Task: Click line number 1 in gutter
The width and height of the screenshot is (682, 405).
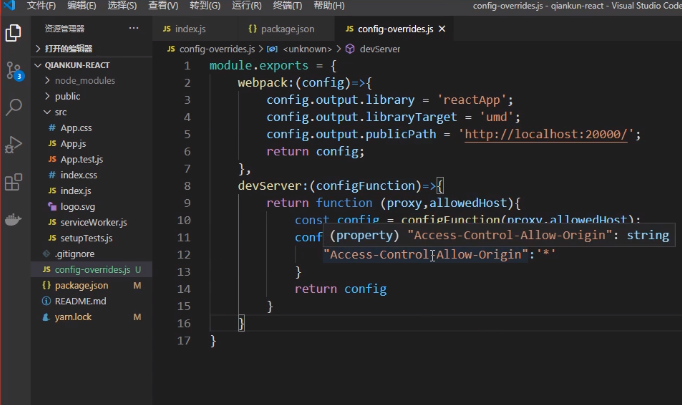Action: 187,66
